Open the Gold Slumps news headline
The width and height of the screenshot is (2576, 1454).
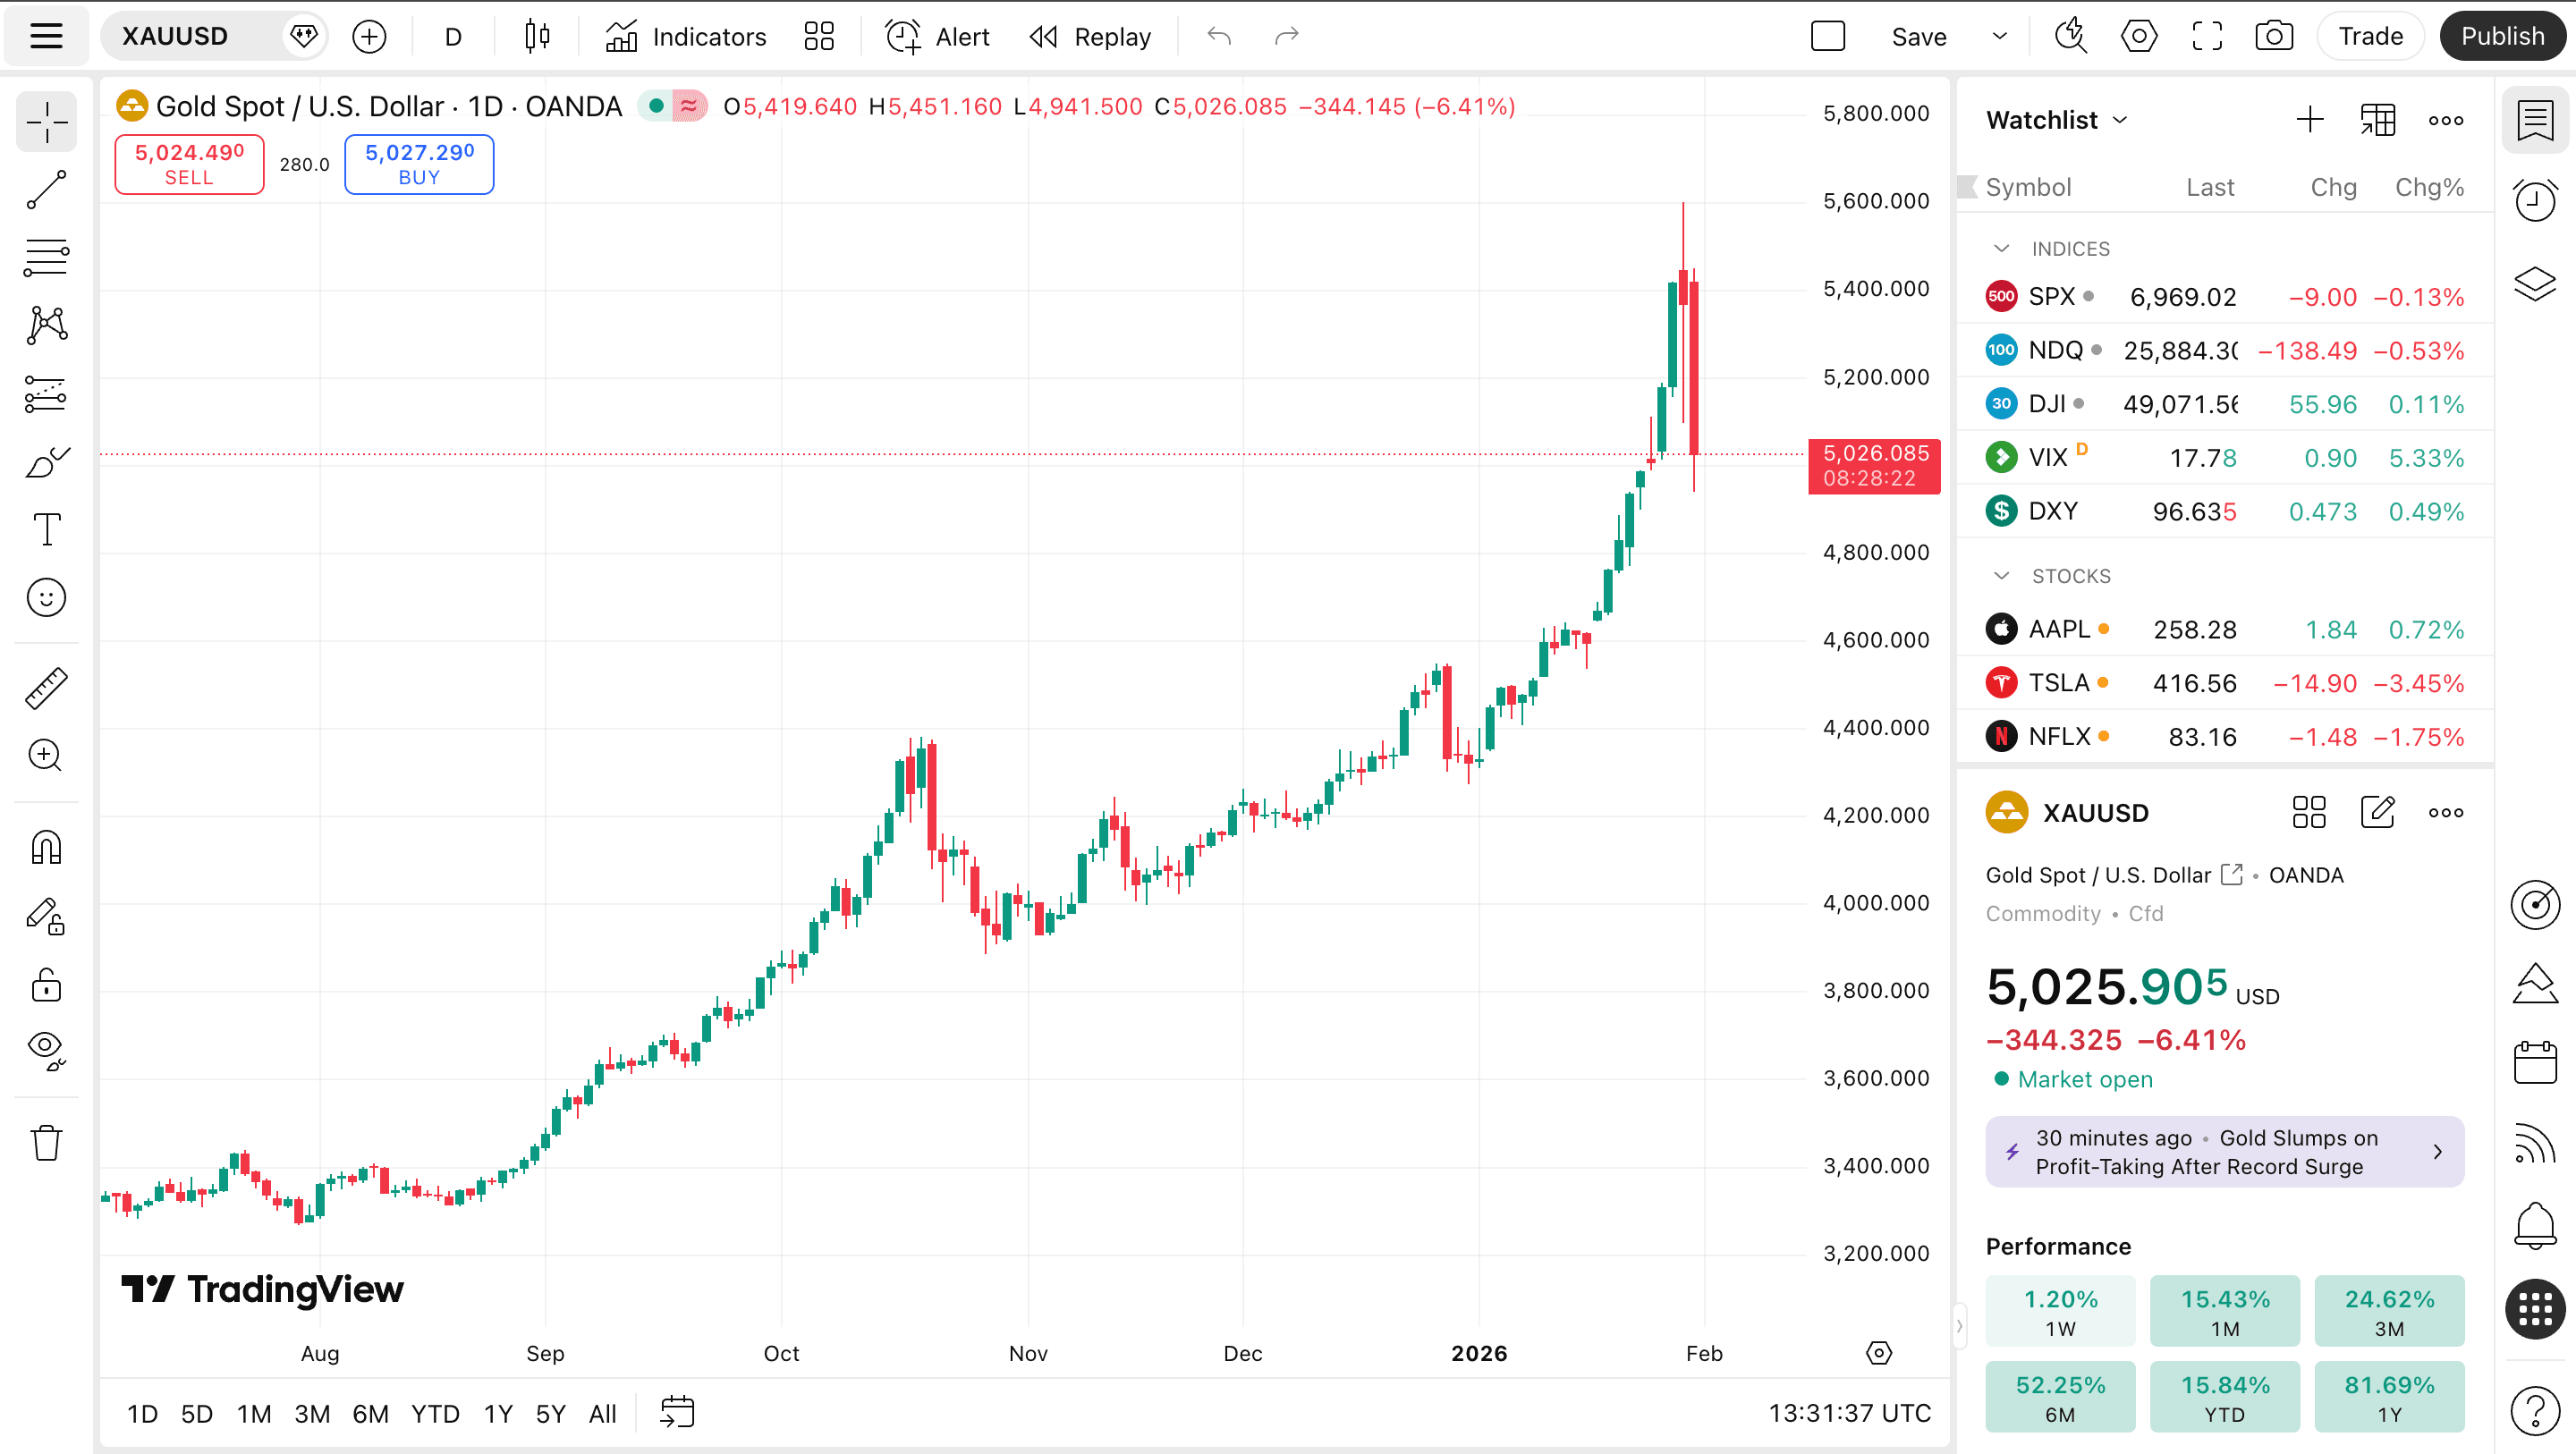[x=2224, y=1151]
